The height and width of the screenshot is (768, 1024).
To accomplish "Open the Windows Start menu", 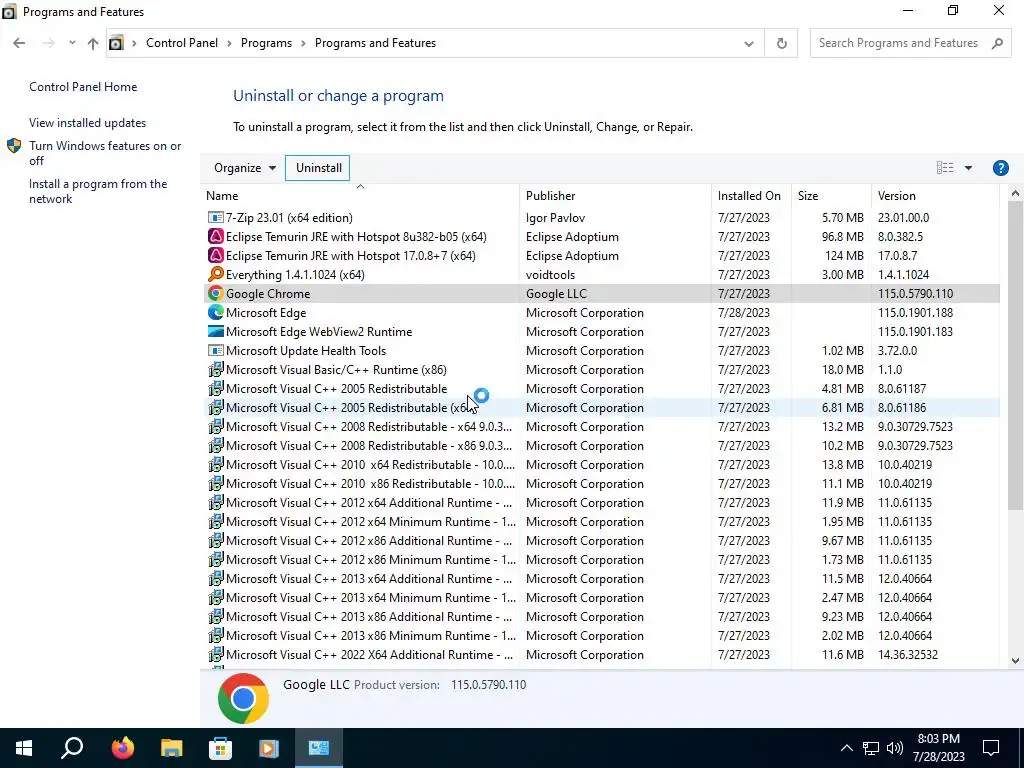I will coord(24,748).
